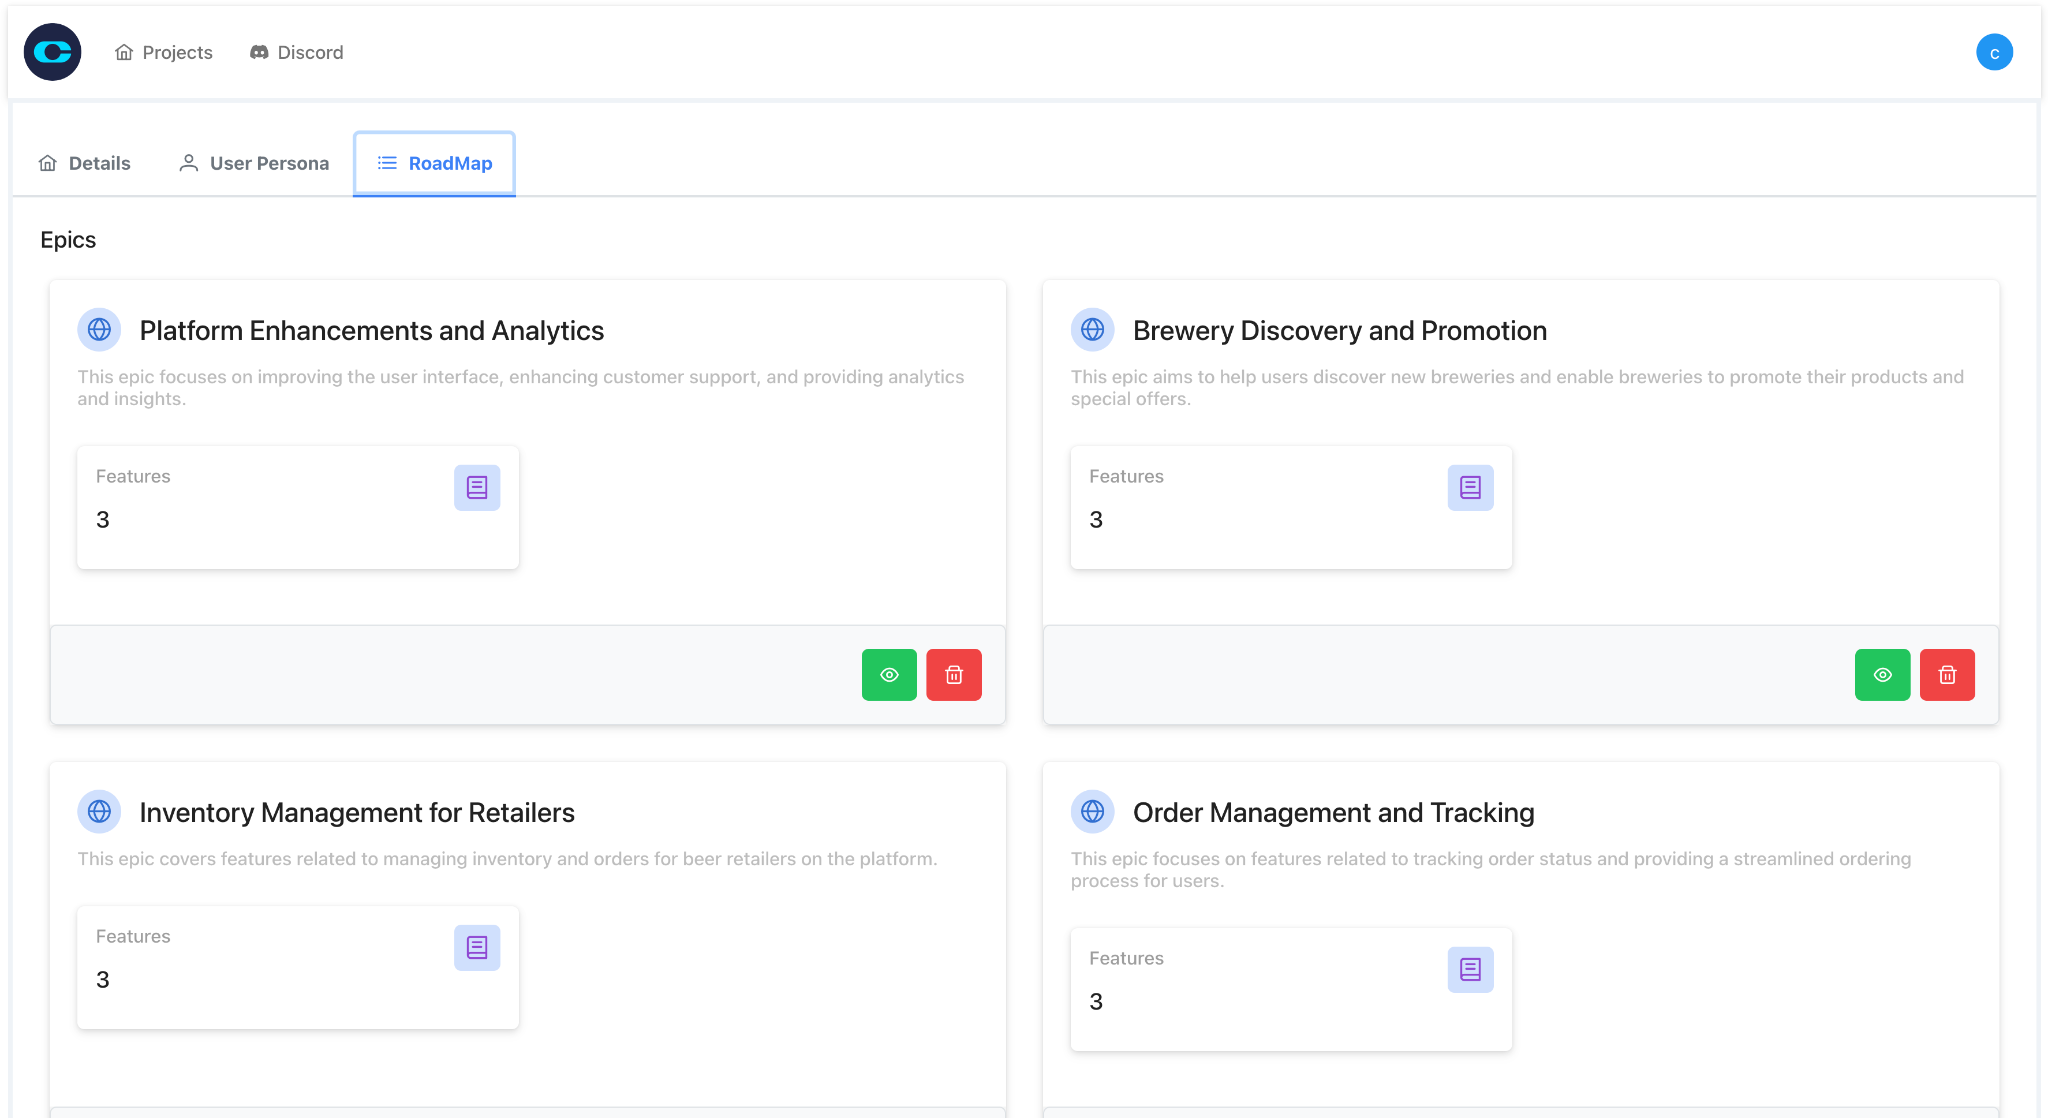Click features list icon in Platform Enhancements card
This screenshot has height=1118, width=2048.
coord(477,488)
